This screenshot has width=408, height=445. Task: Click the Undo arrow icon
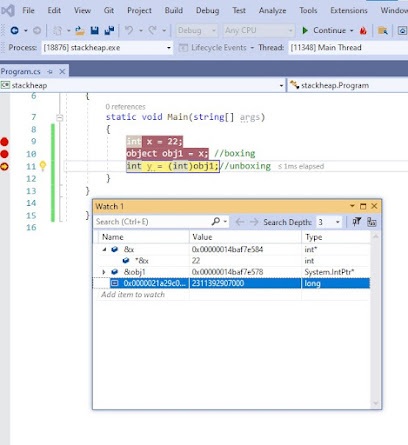click(x=129, y=31)
